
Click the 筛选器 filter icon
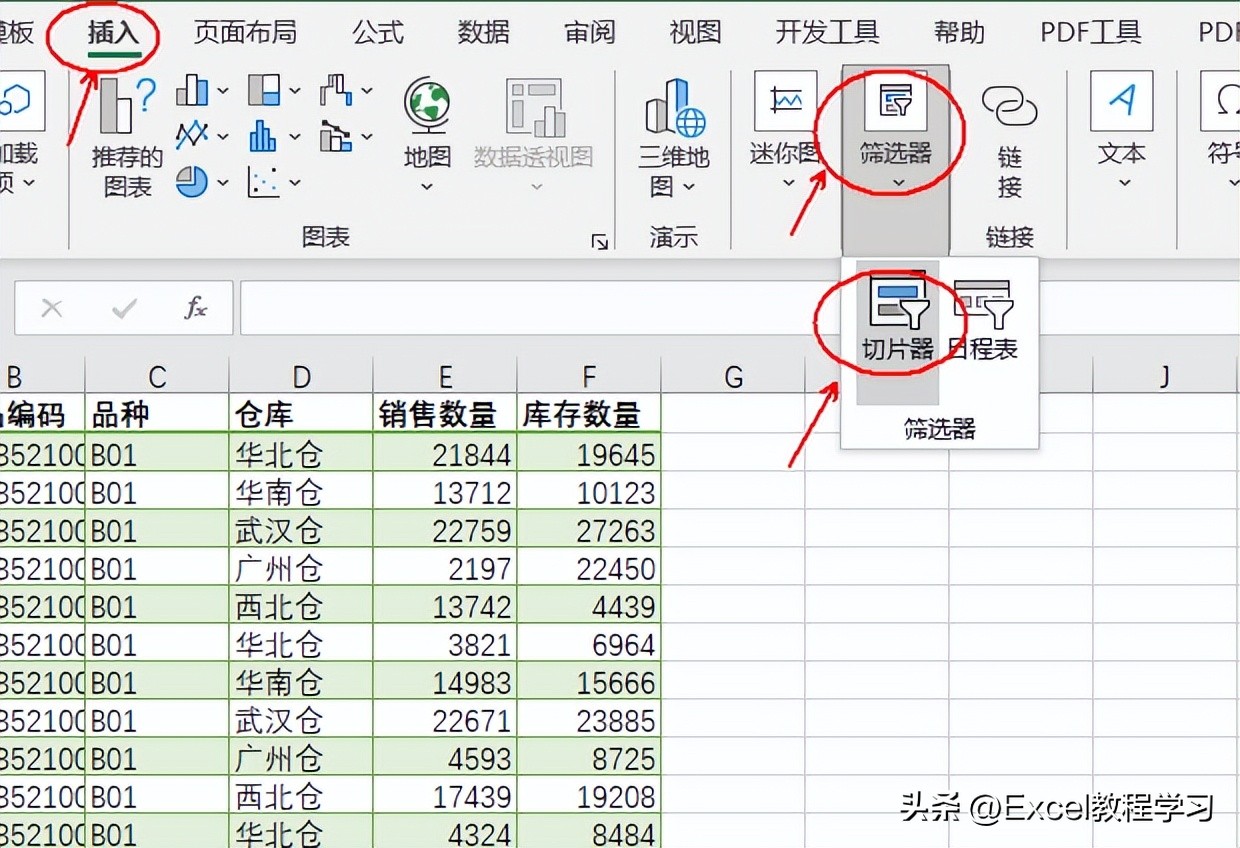pos(895,100)
